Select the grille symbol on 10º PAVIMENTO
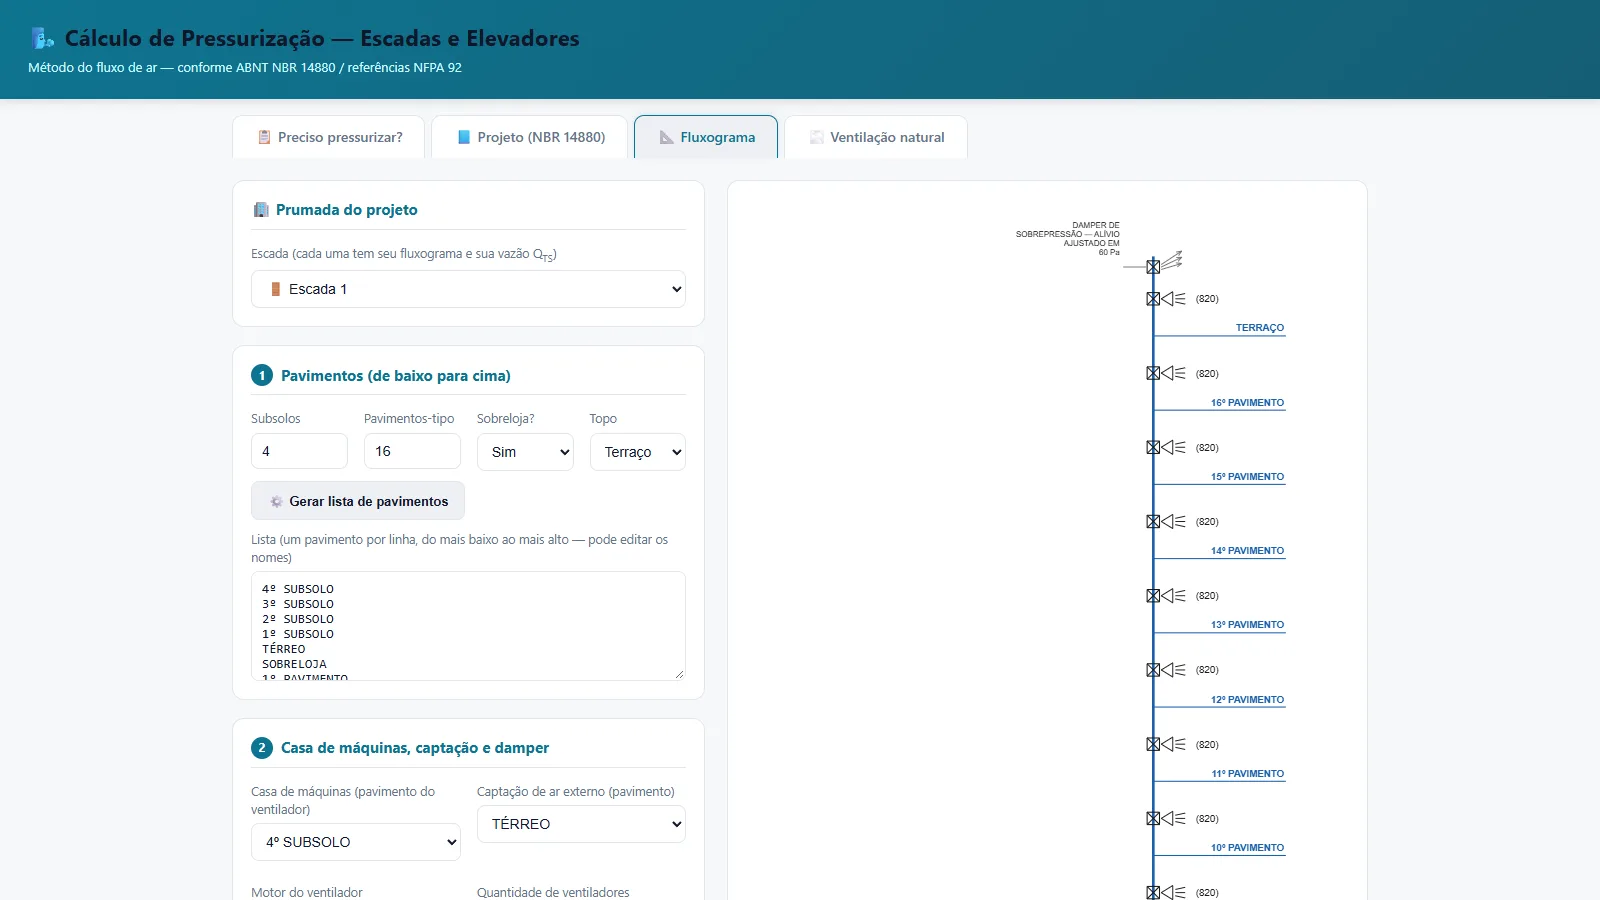Viewport: 1600px width, 900px height. click(x=1166, y=818)
